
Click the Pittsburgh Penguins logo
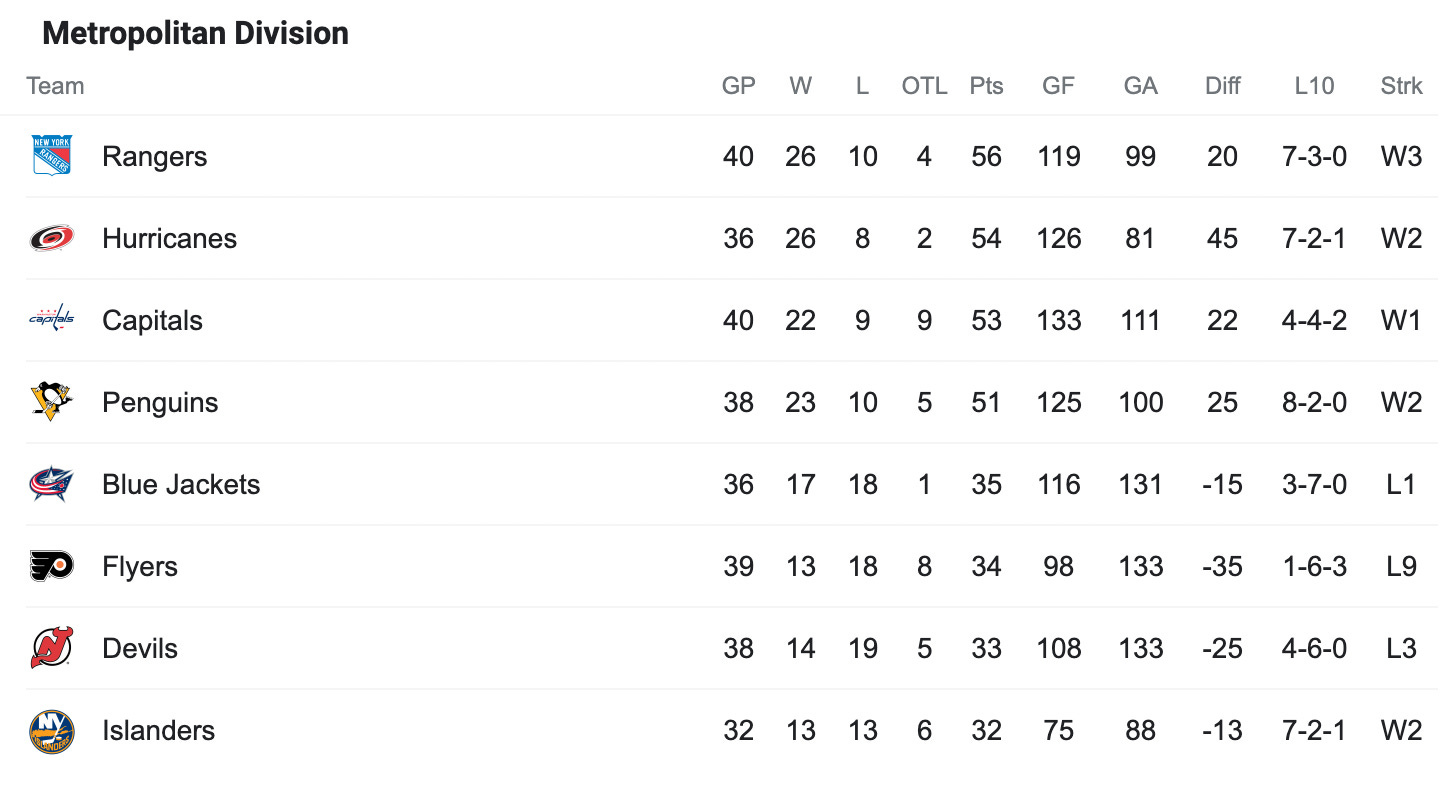51,402
